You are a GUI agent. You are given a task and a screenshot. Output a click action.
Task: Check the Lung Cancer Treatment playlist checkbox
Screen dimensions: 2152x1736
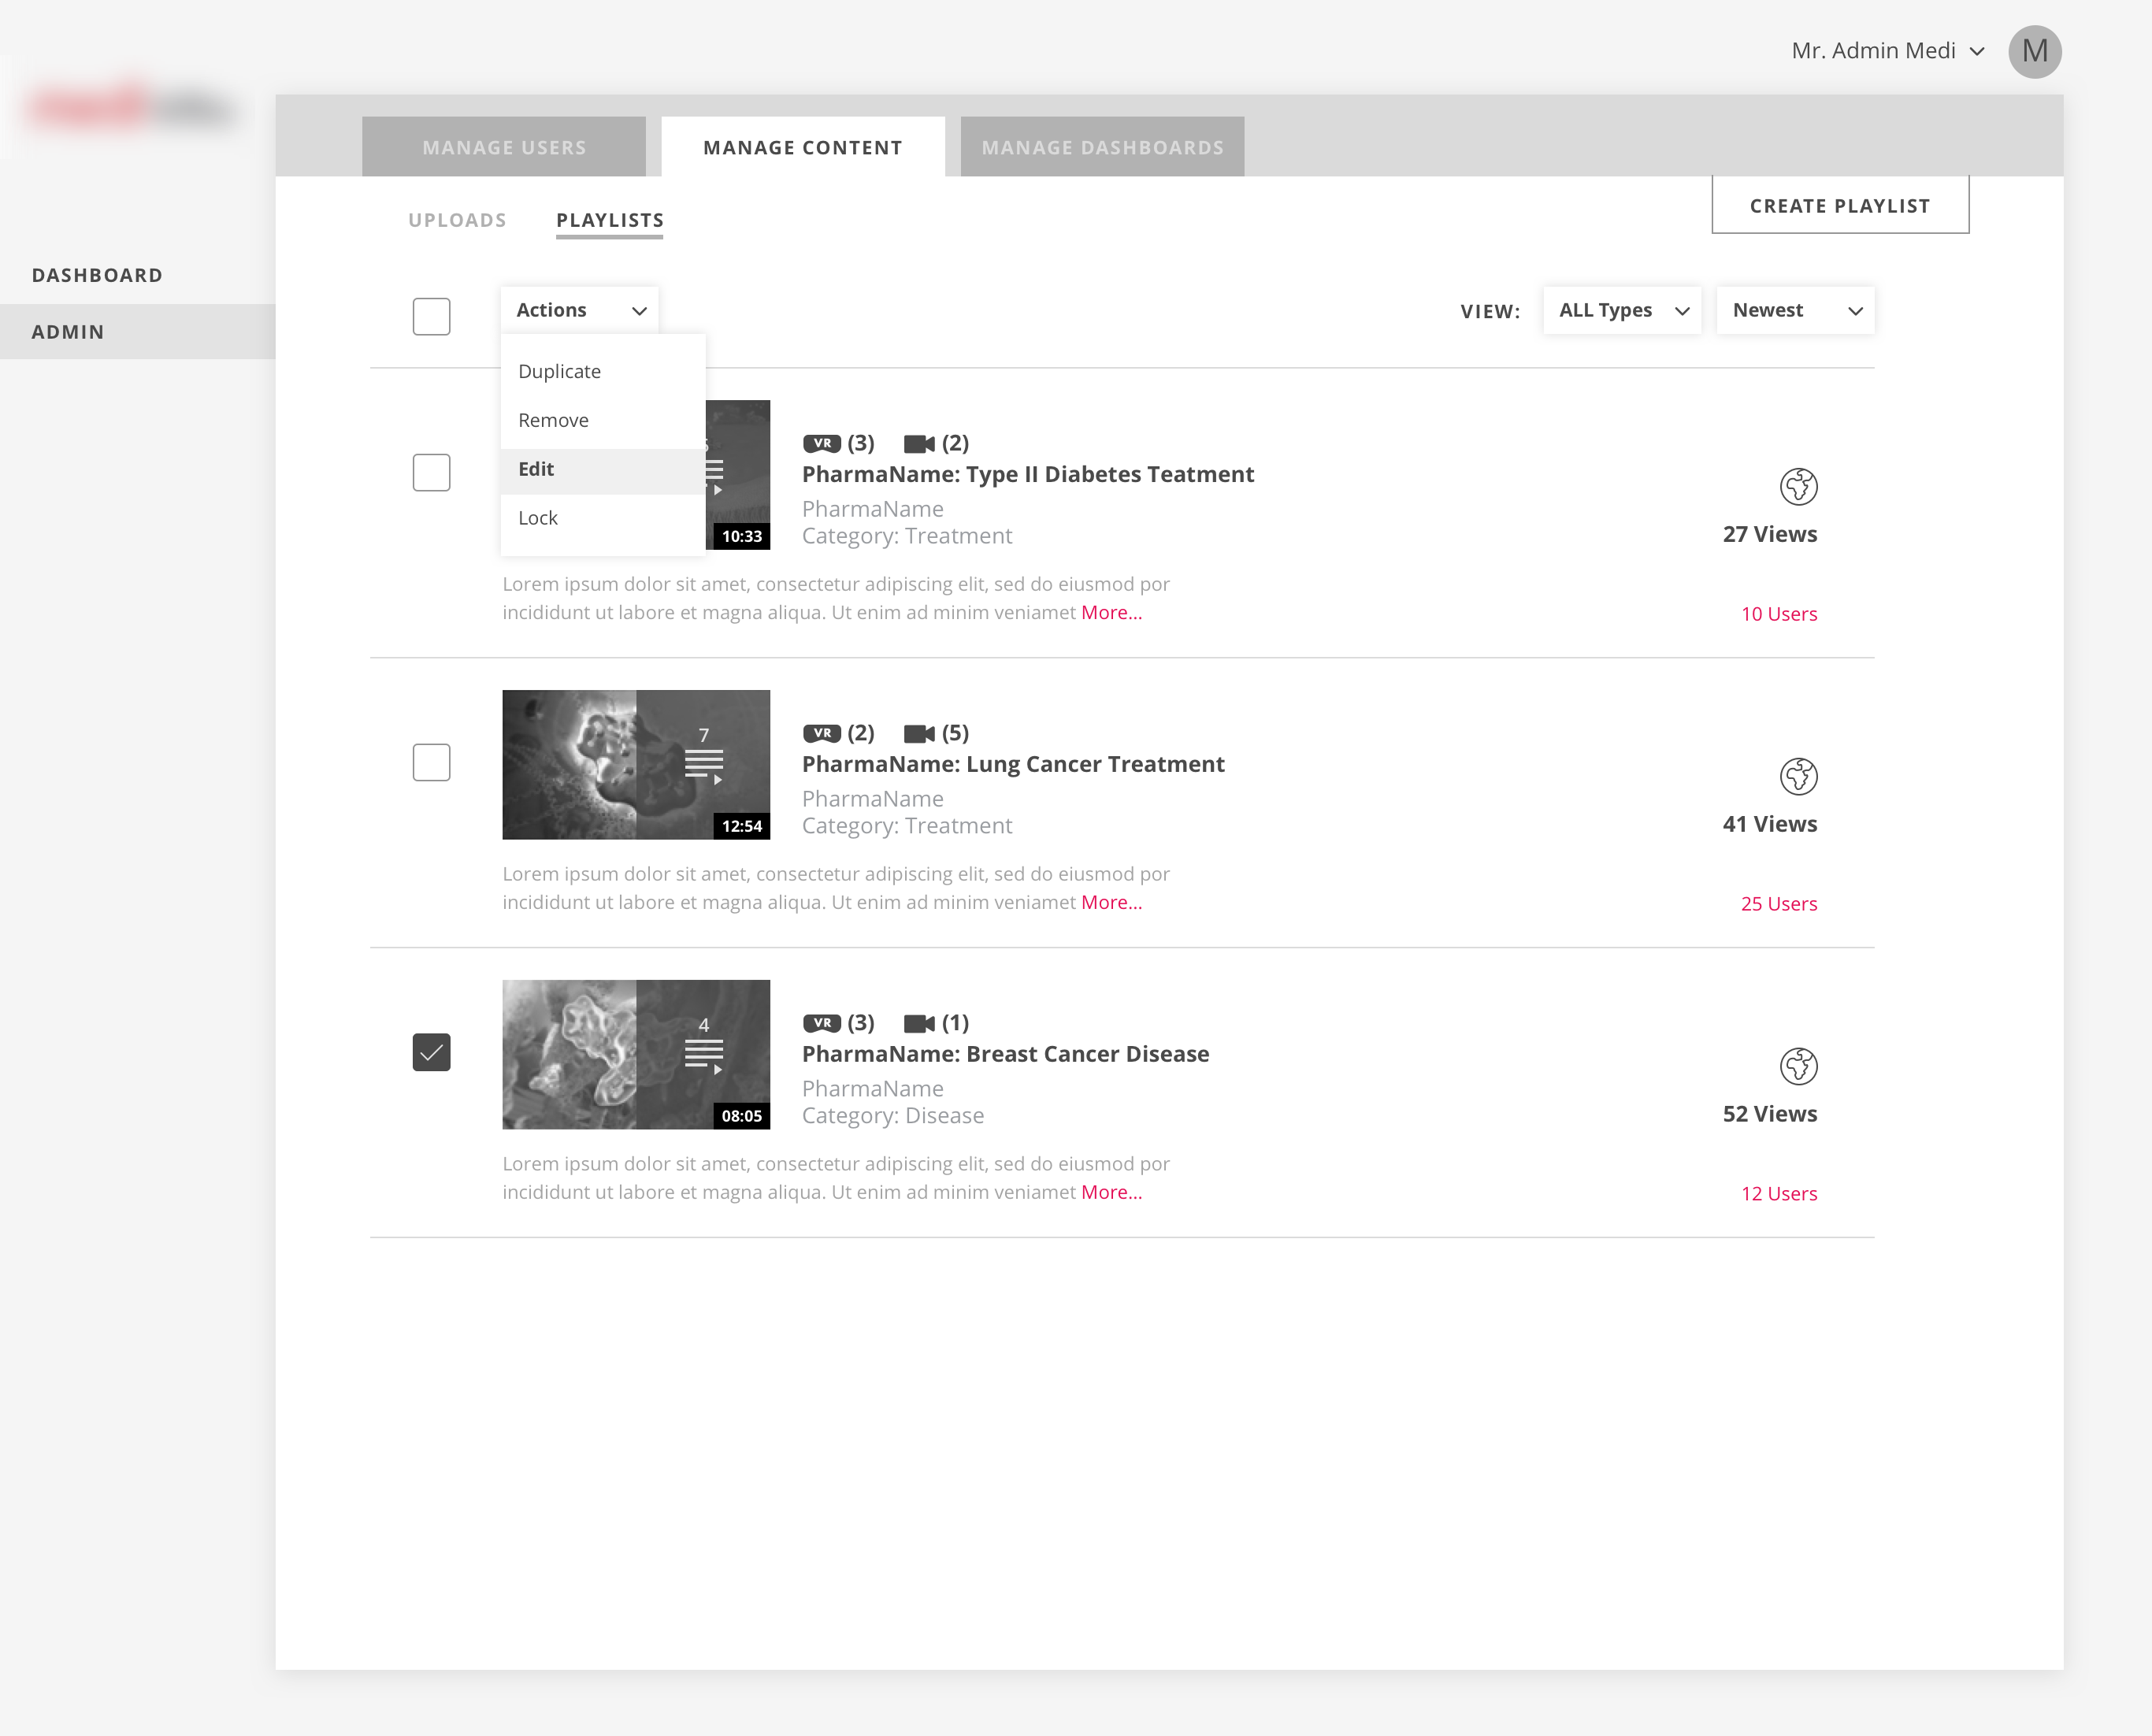point(431,762)
